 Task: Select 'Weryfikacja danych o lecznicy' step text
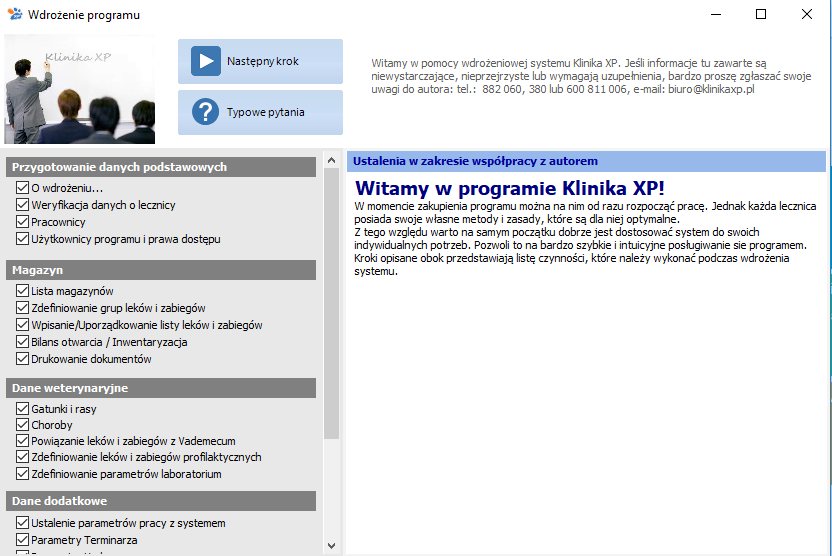103,205
